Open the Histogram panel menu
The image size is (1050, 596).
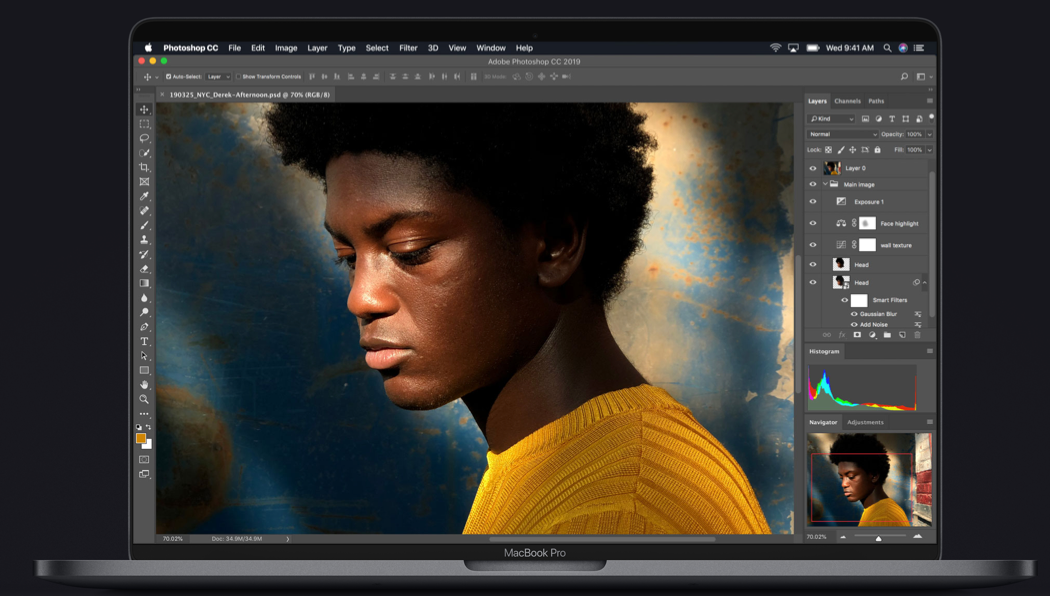(929, 352)
